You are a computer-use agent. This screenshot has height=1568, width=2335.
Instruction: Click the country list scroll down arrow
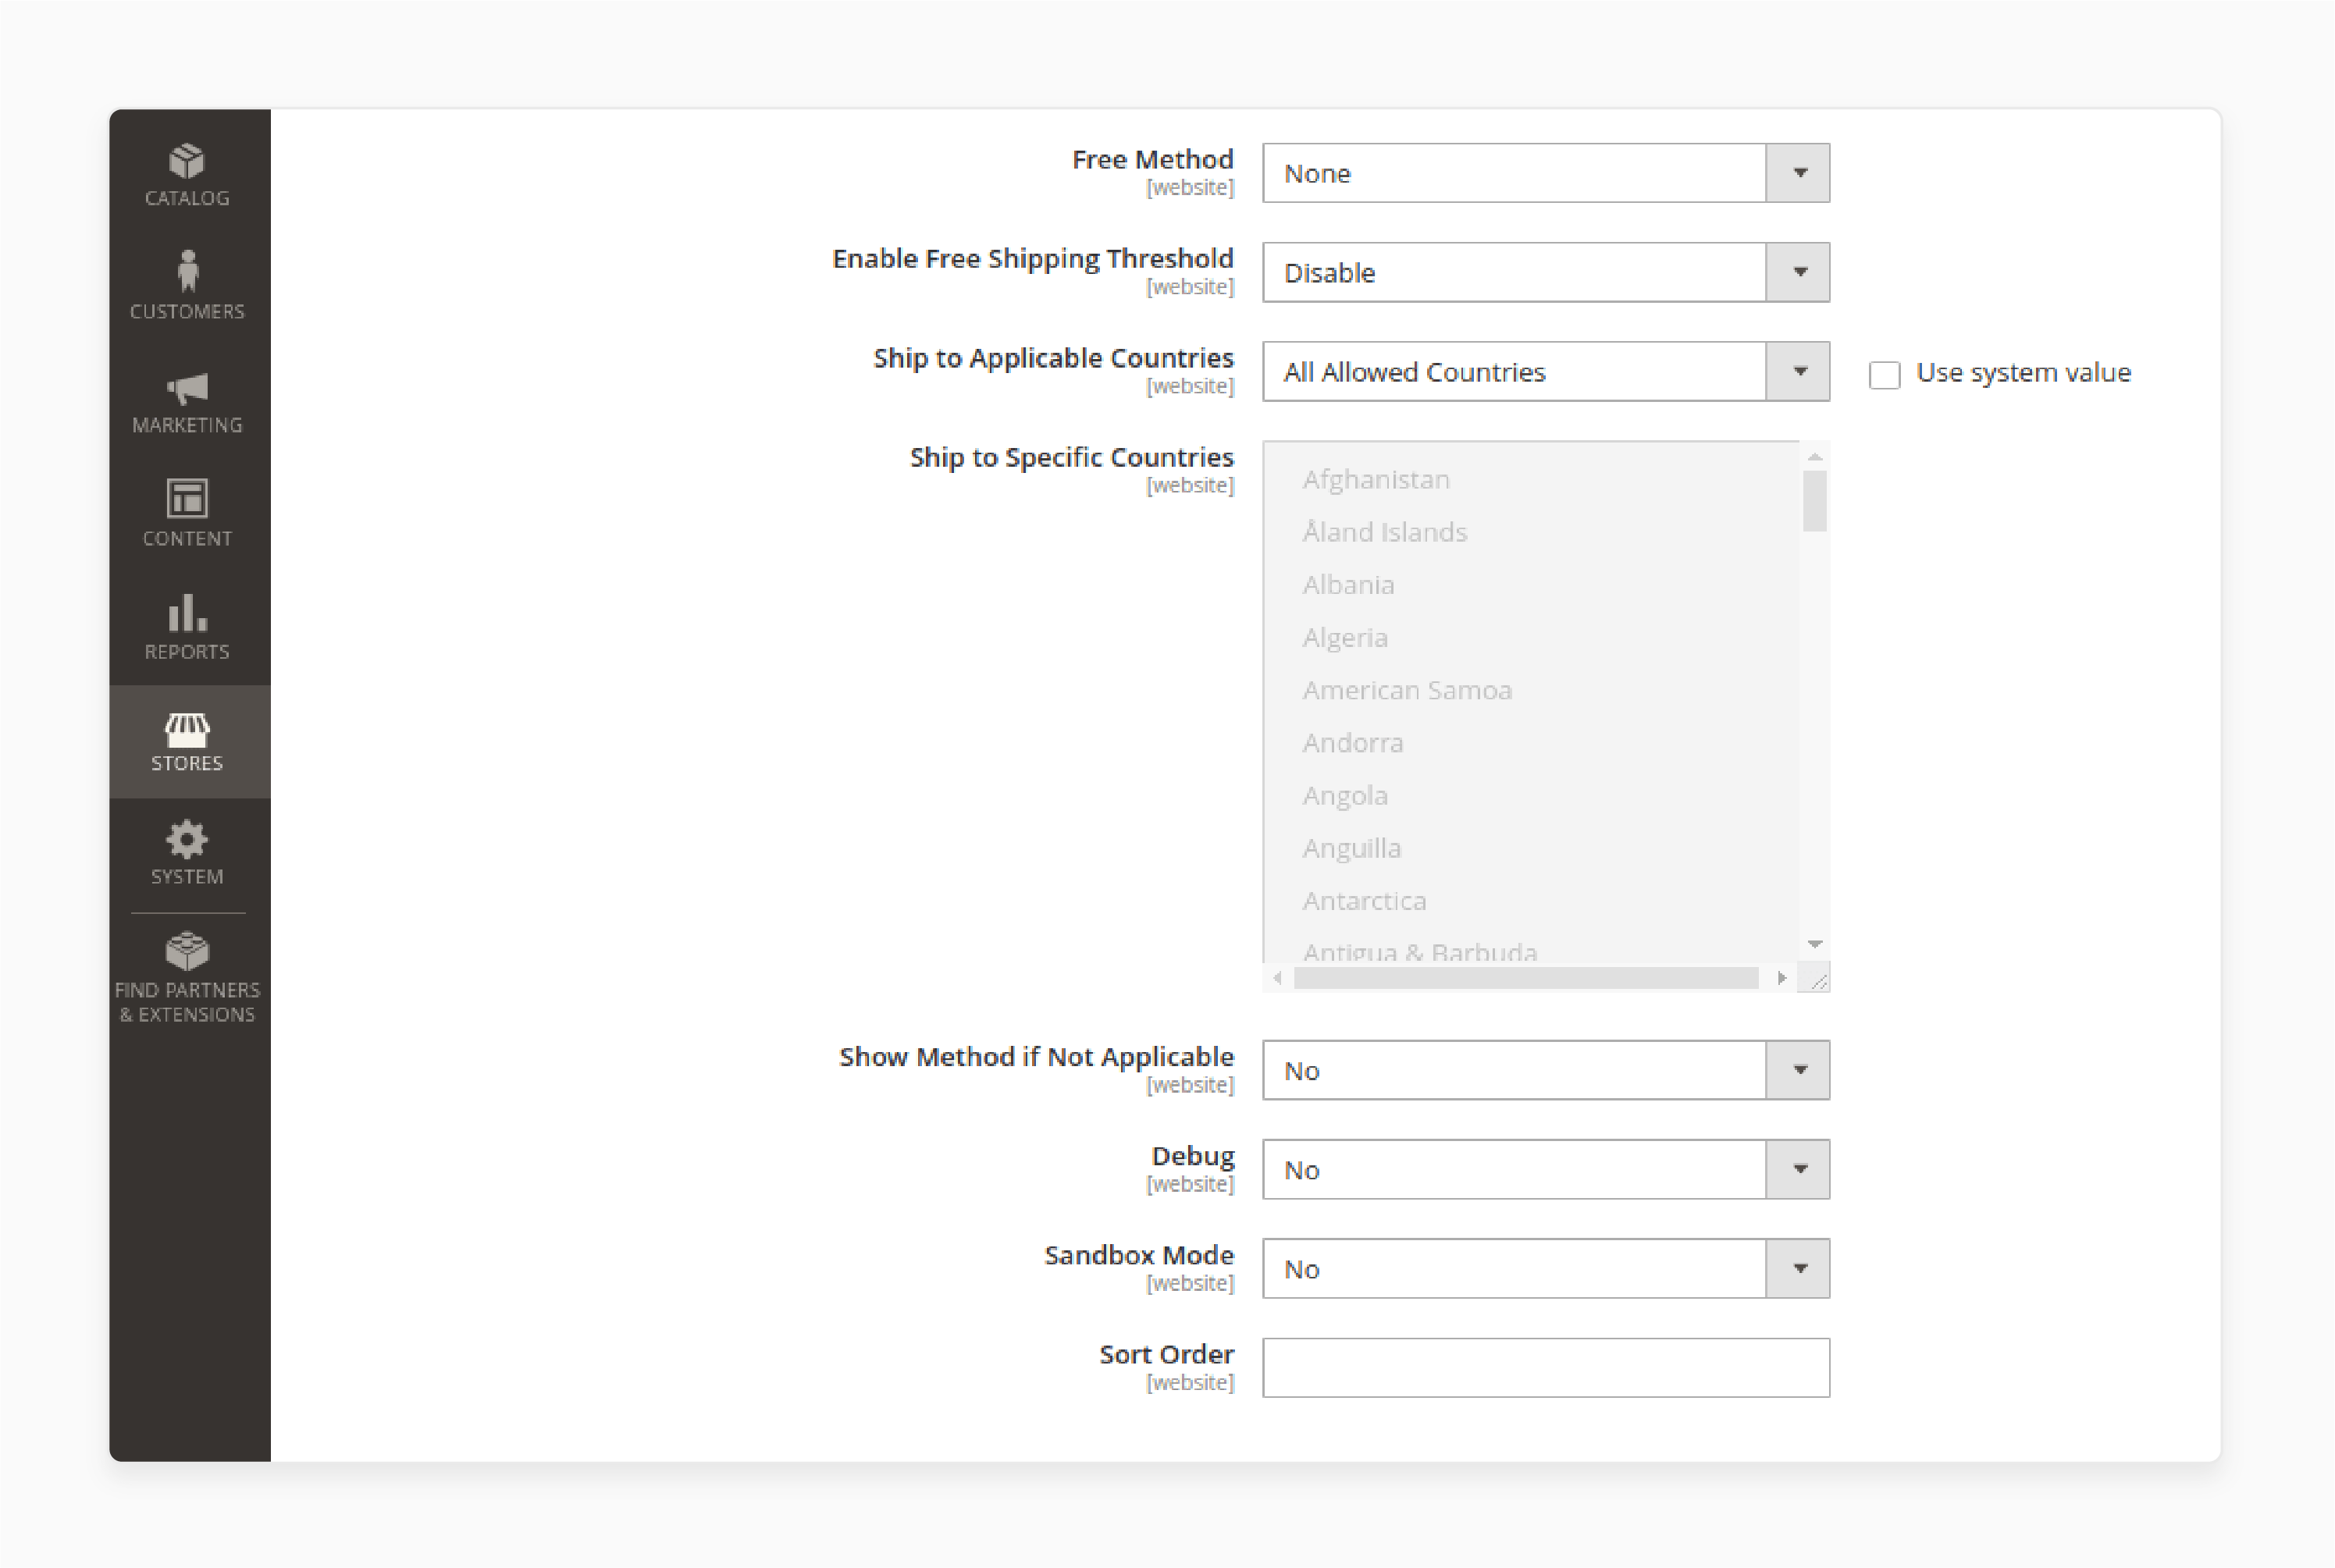pyautogui.click(x=1815, y=944)
